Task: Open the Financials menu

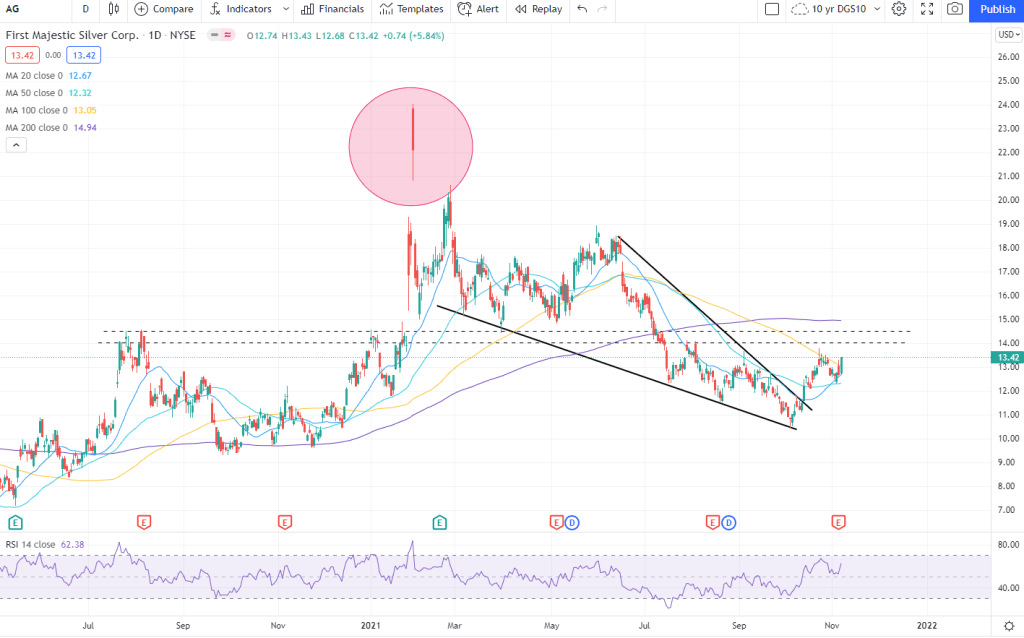Action: point(334,9)
